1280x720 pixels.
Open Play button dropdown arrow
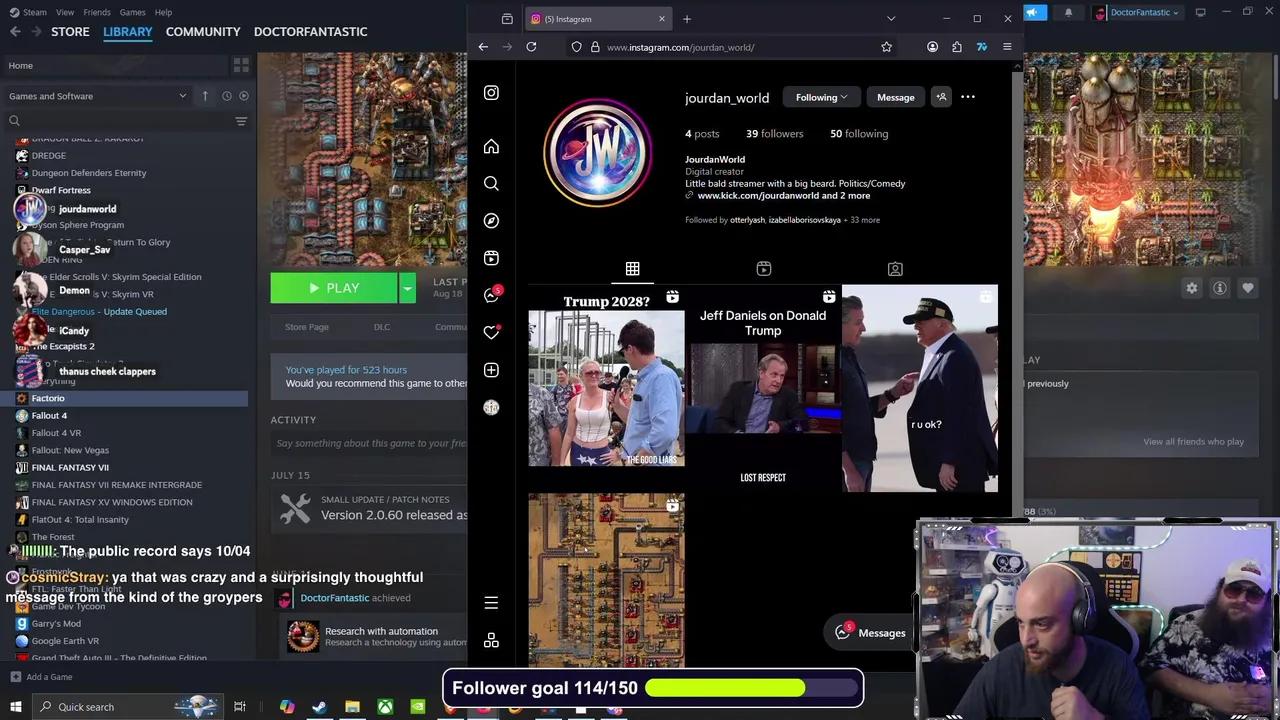click(407, 288)
